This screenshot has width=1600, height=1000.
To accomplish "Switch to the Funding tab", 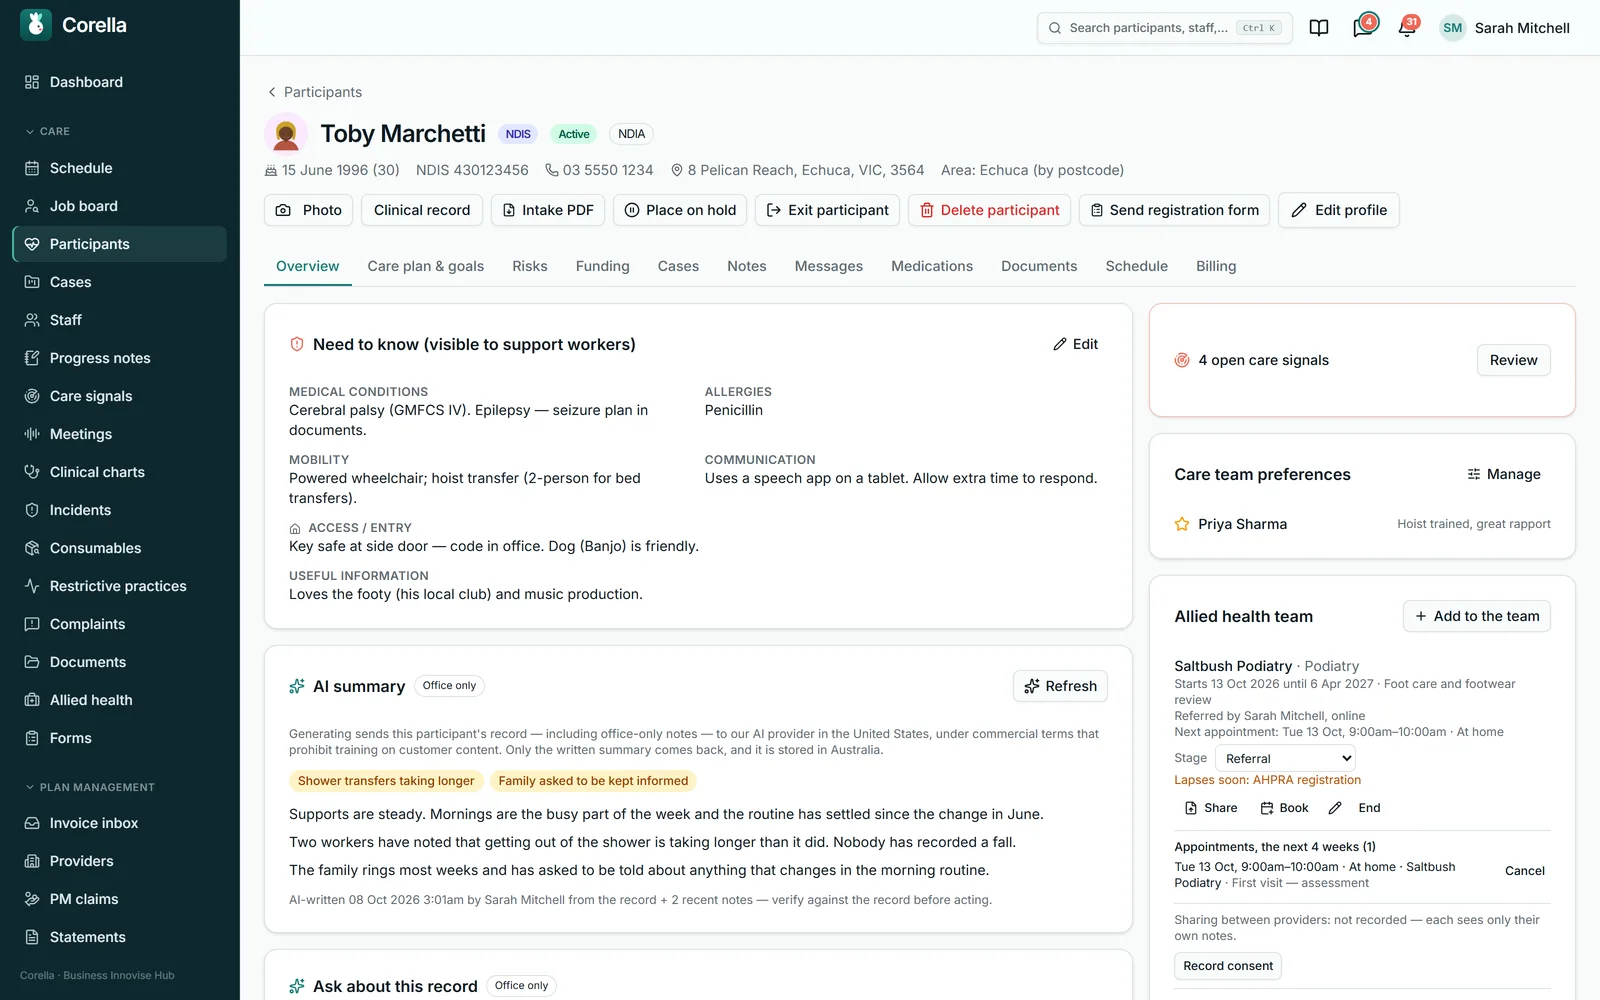I will (x=603, y=266).
